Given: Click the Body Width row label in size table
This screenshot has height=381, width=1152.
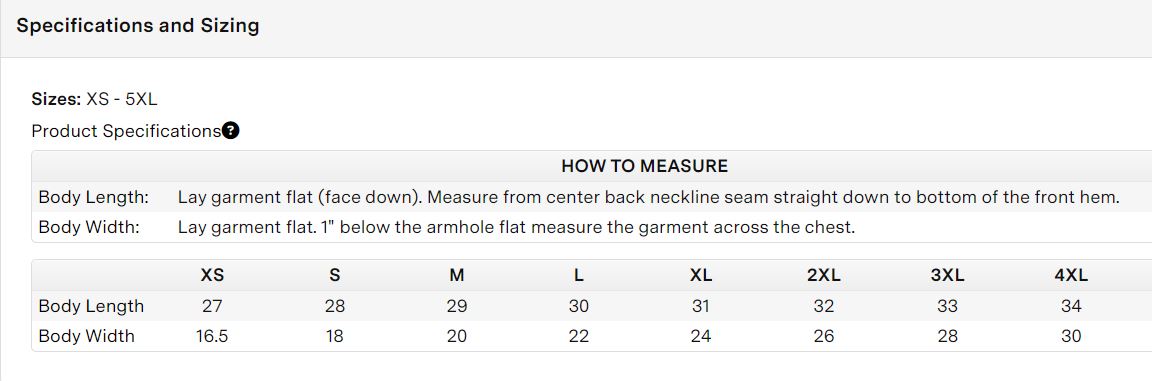Looking at the screenshot, I should 87,336.
